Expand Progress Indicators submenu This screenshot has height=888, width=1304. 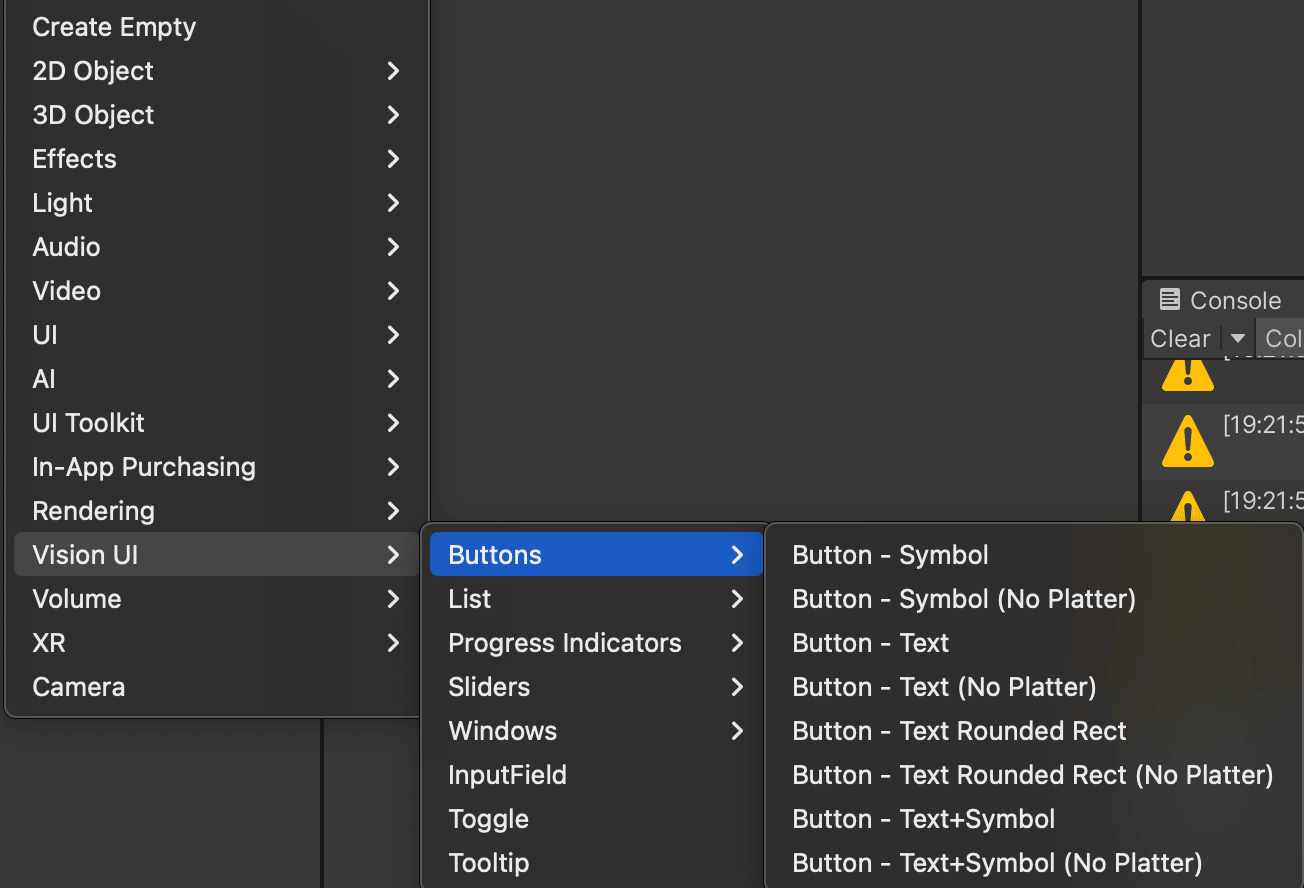click(596, 643)
